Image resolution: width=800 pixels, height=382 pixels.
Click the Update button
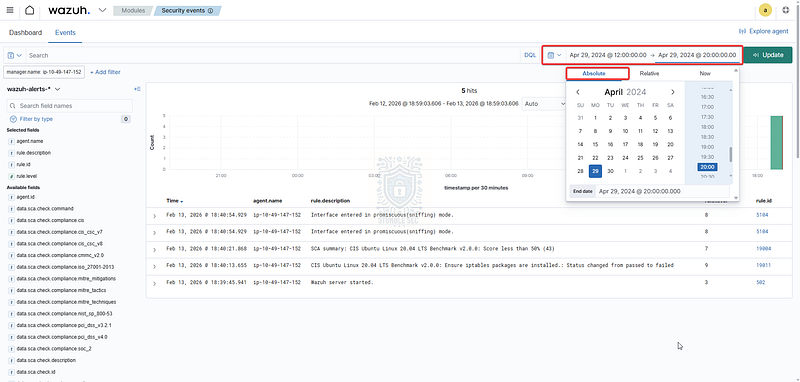click(x=768, y=55)
